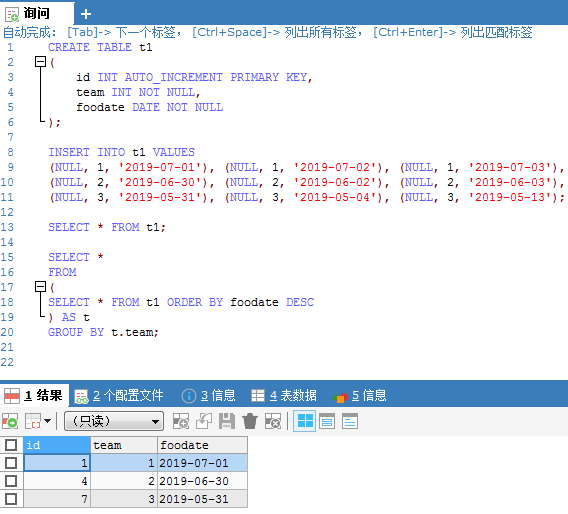568x514 pixels.
Task: Select cell 2019-05-31 in results
Action: [x=202, y=499]
